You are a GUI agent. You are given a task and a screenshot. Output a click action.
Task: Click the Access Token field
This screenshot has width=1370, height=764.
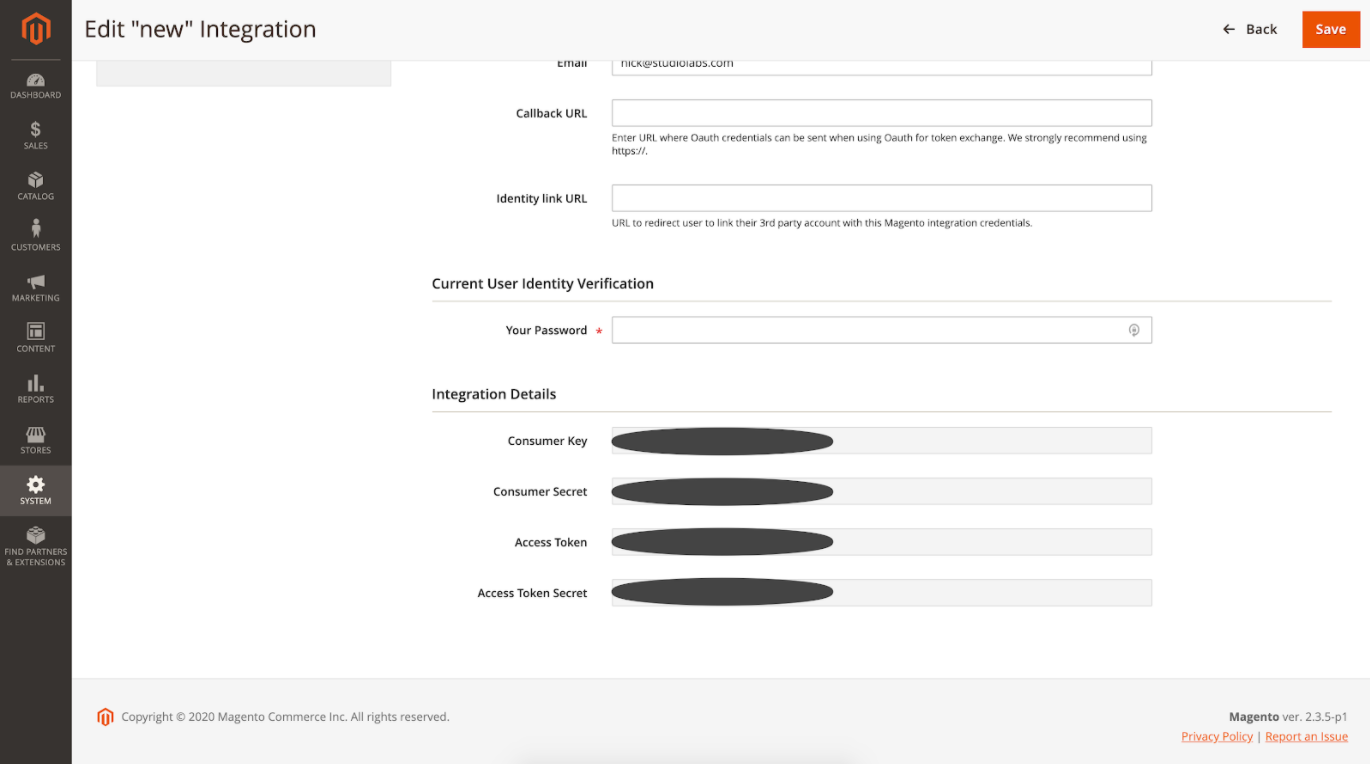pyautogui.click(x=882, y=542)
